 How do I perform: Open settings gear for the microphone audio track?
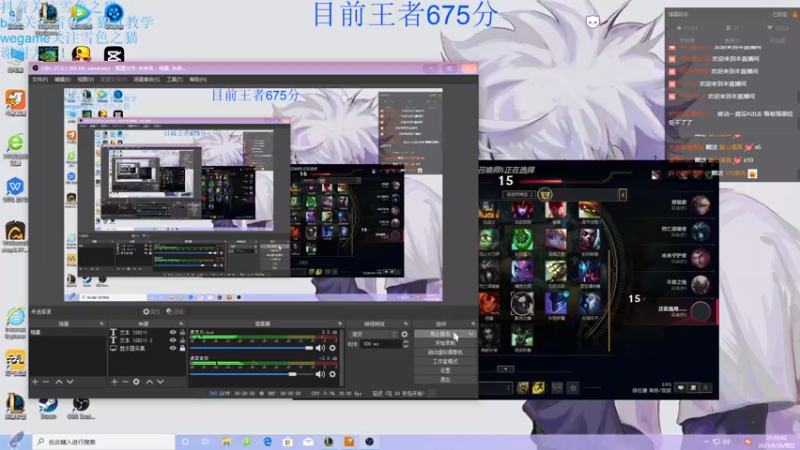pyautogui.click(x=332, y=348)
